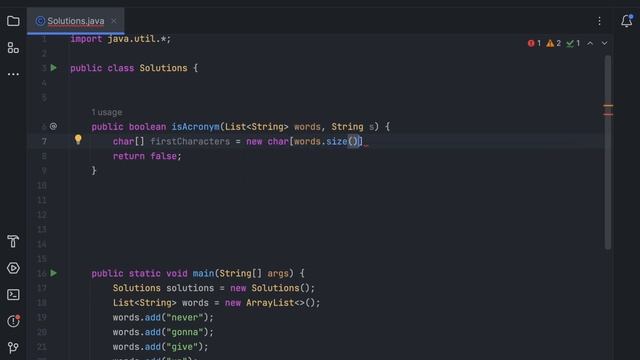Open the Project folder tool window
640x360 pixels.
(x=13, y=21)
